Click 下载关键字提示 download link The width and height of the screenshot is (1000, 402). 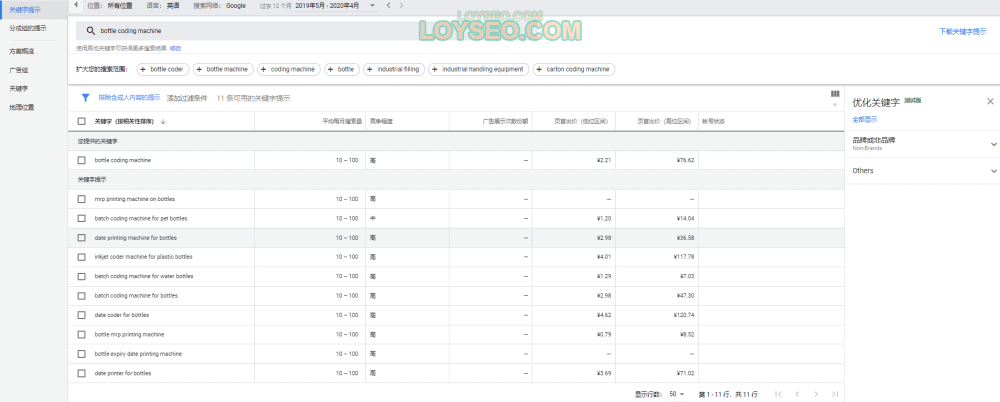point(962,31)
